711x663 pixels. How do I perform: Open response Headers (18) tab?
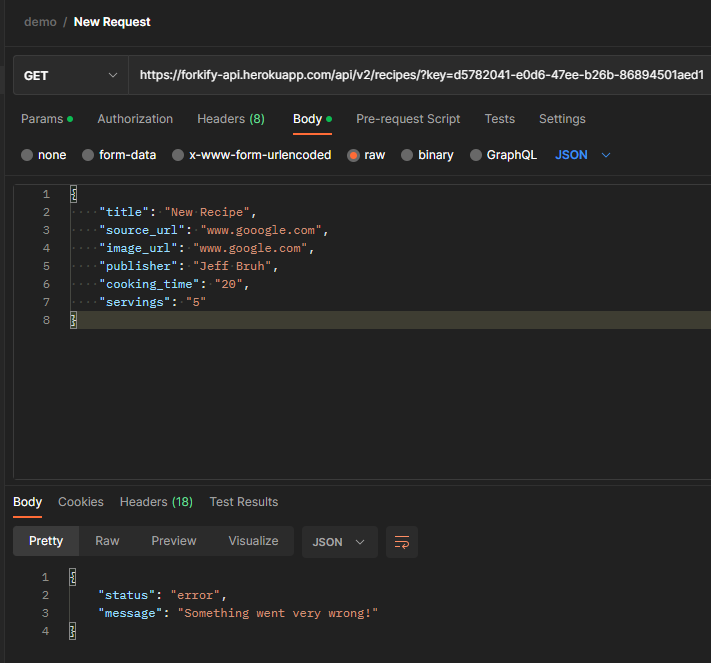pos(156,502)
